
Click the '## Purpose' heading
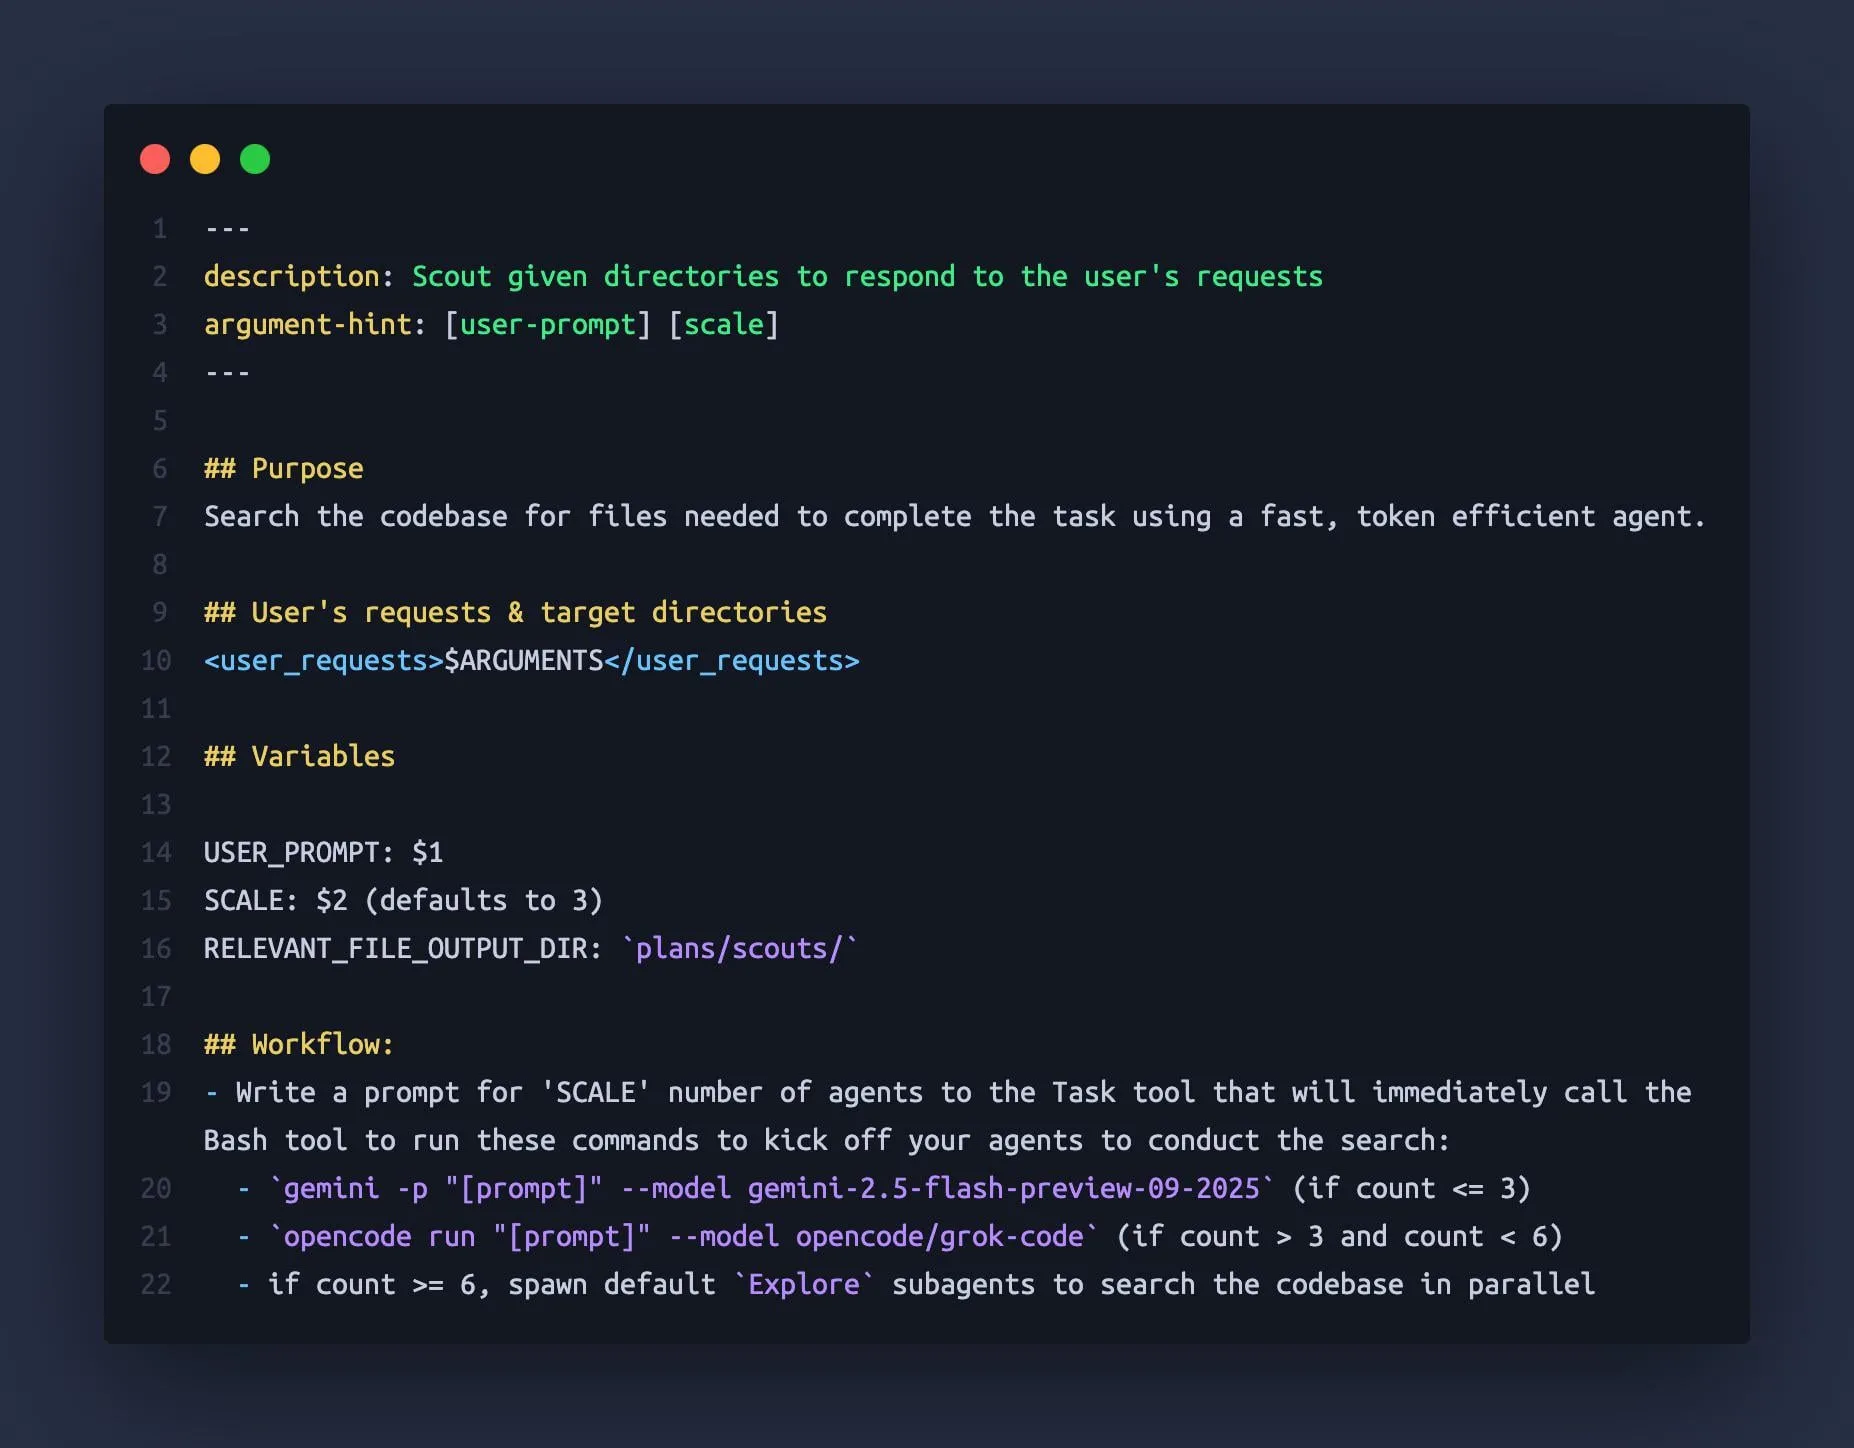(x=284, y=468)
